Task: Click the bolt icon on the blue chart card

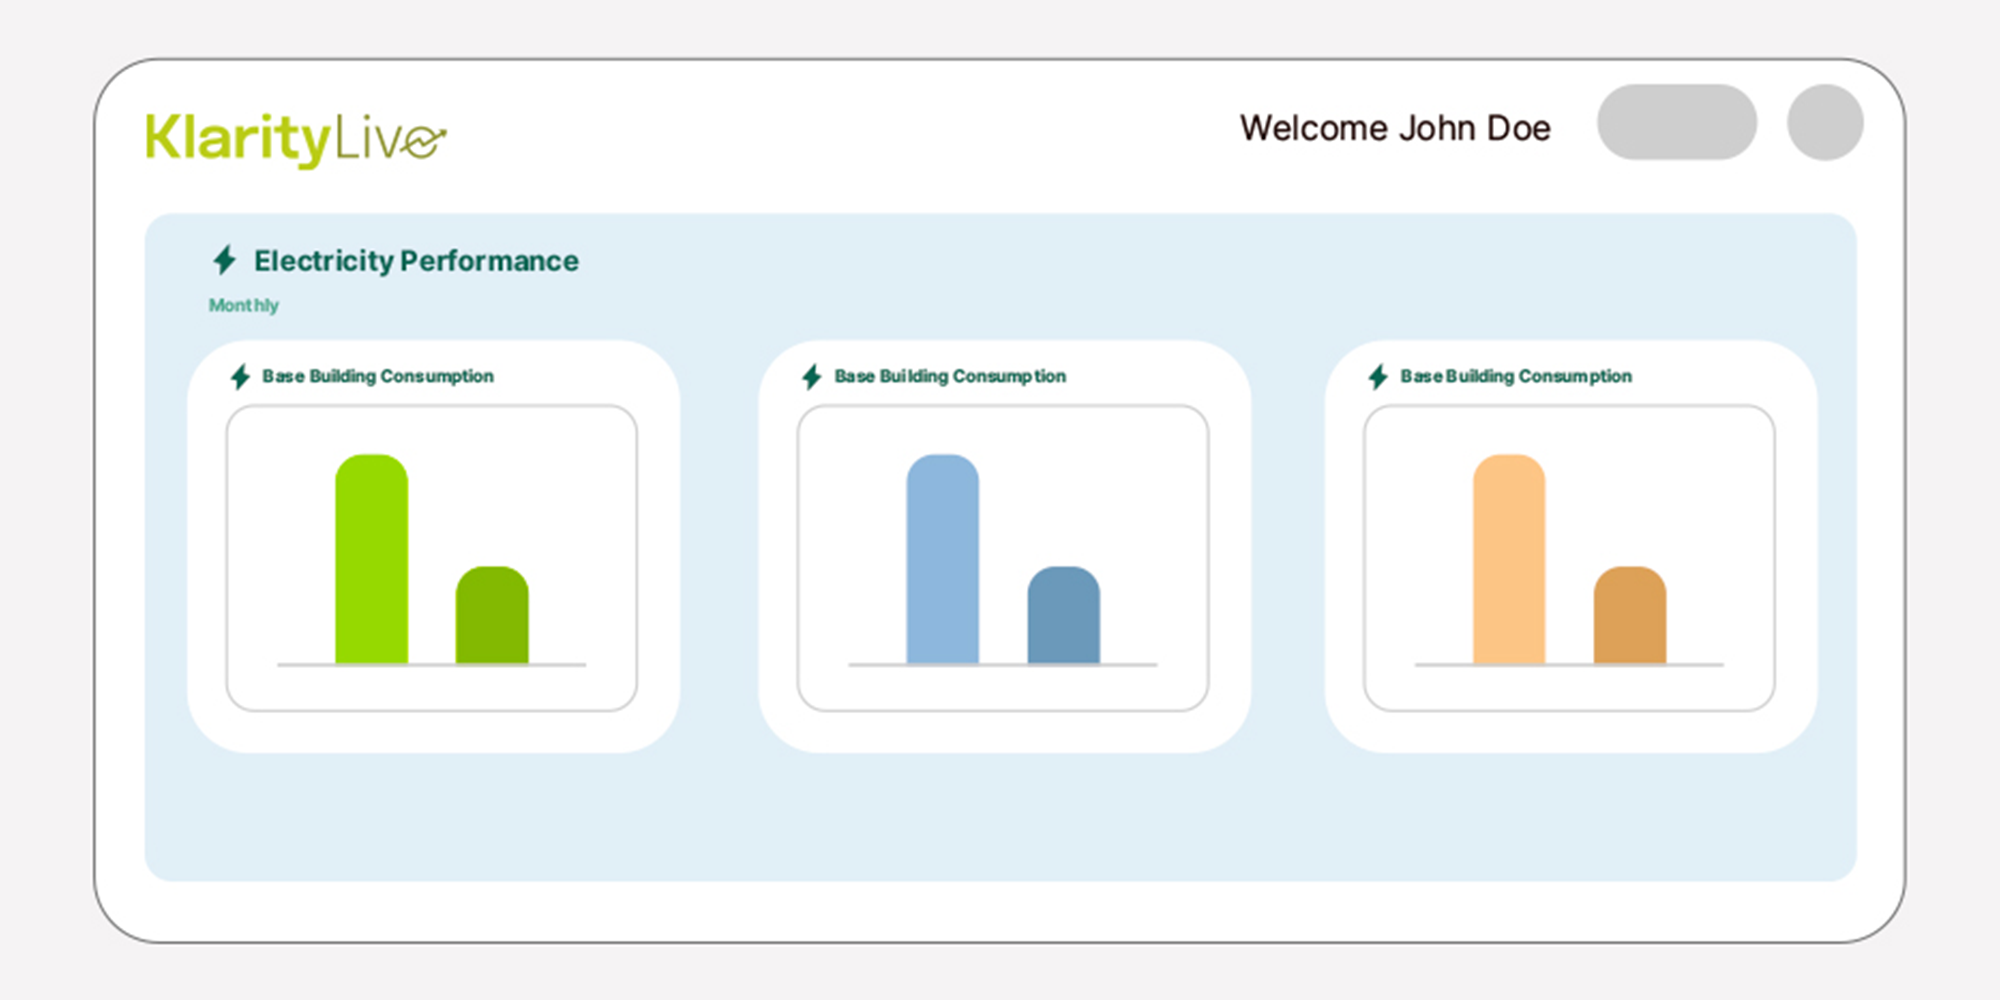Action: coord(812,377)
